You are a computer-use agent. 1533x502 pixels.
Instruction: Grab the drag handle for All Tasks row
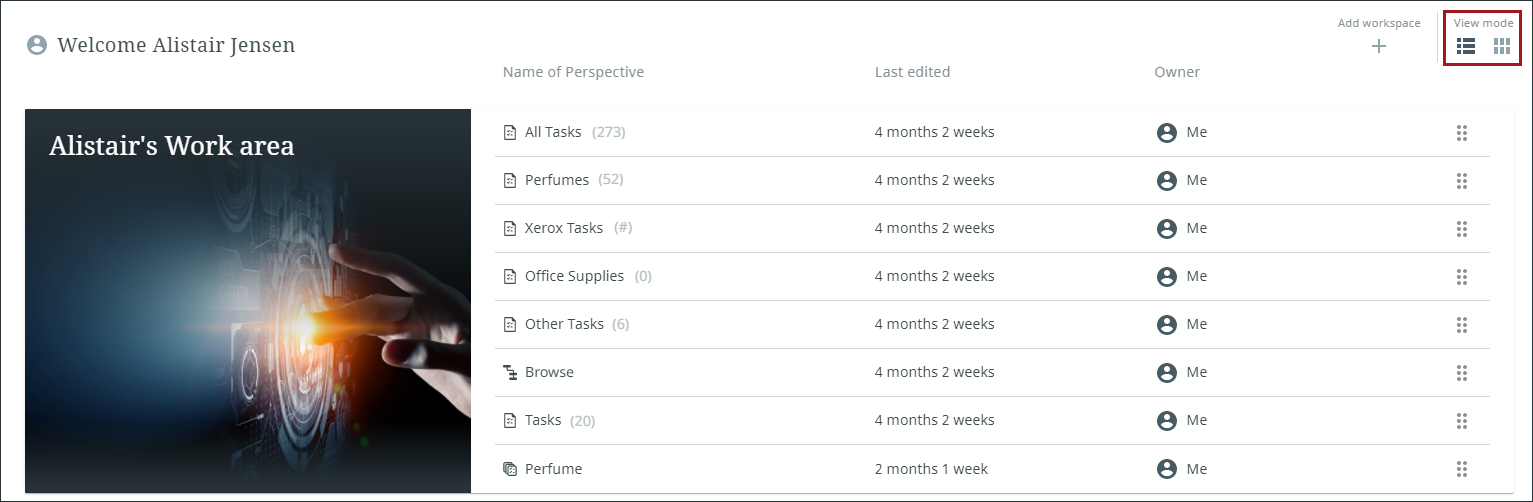pos(1462,133)
